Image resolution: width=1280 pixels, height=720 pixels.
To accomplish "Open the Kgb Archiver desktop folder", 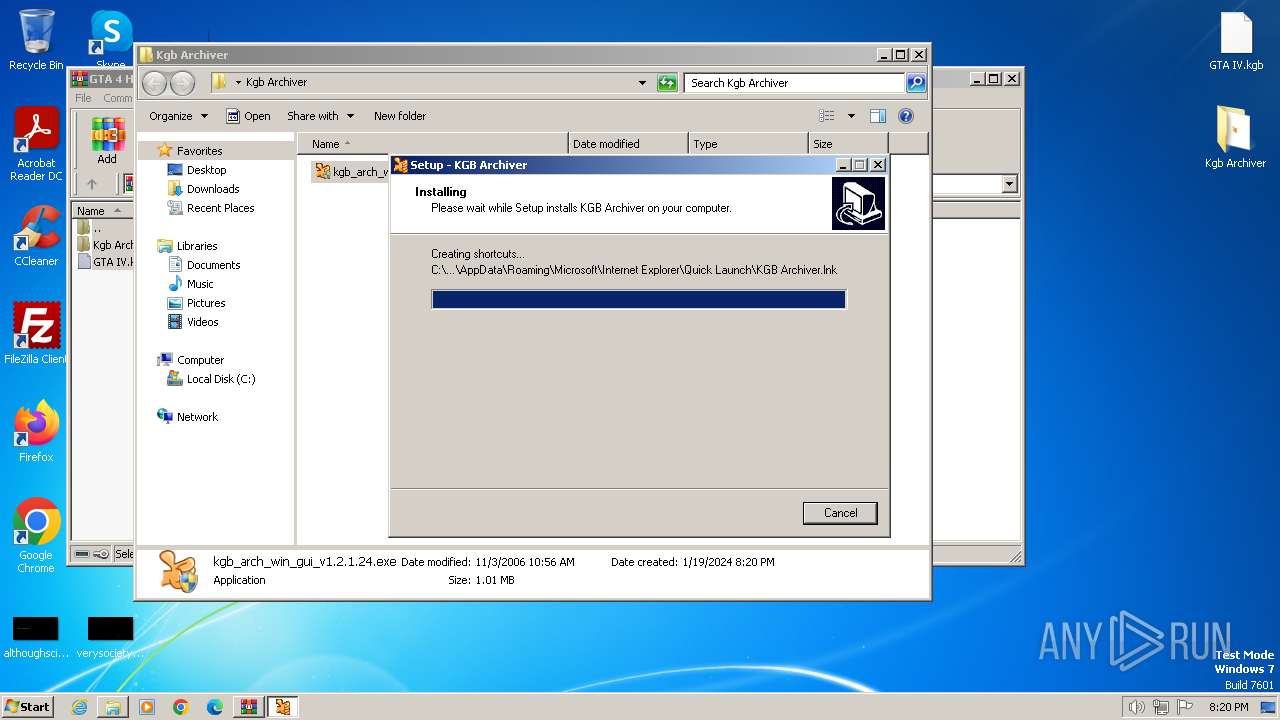I will (x=1235, y=138).
